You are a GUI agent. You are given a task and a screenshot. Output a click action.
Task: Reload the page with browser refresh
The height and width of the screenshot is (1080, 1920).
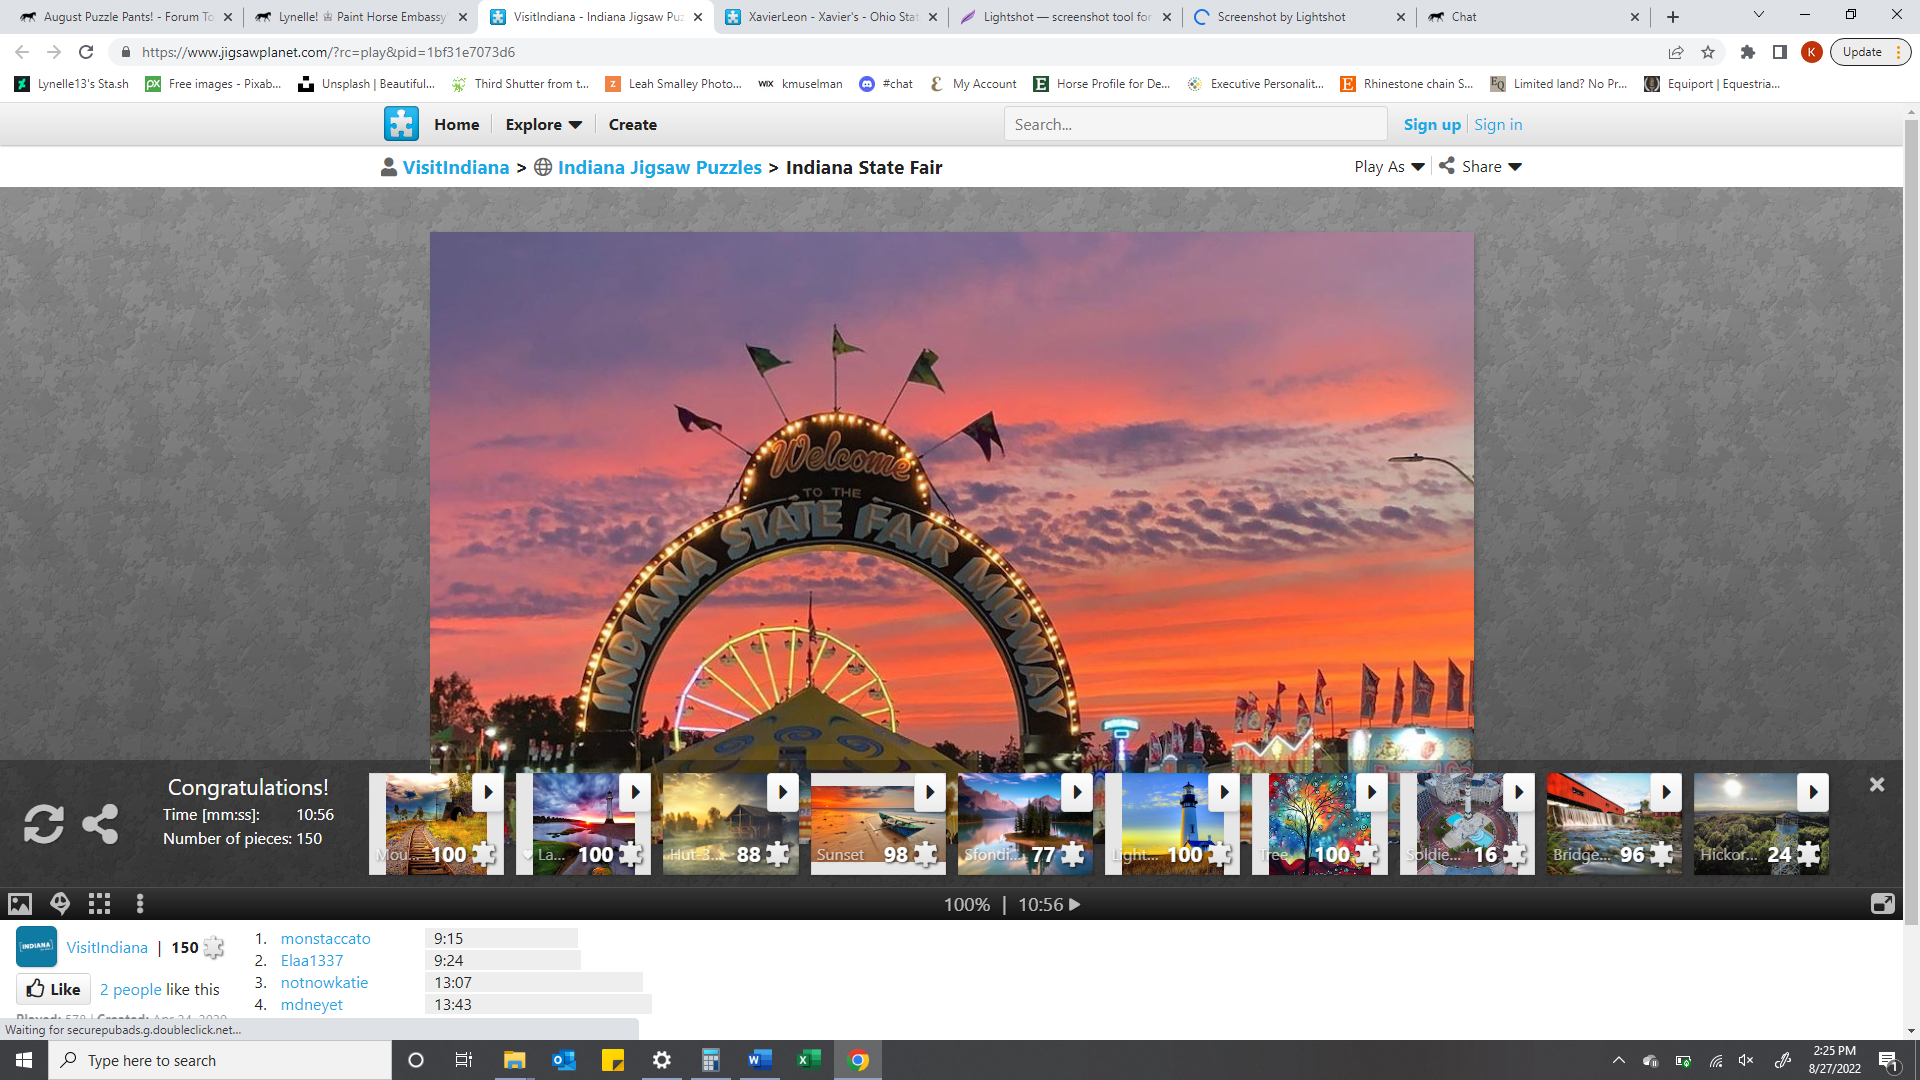tap(86, 52)
